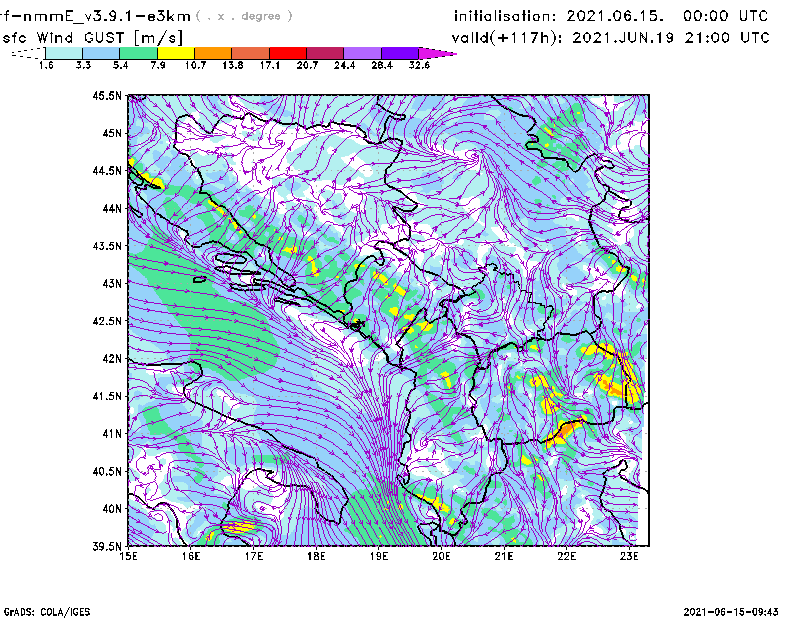800x618 pixels.
Task: Click the light cyan 1.6–3.3 legend swatch
Action: (x=64, y=53)
